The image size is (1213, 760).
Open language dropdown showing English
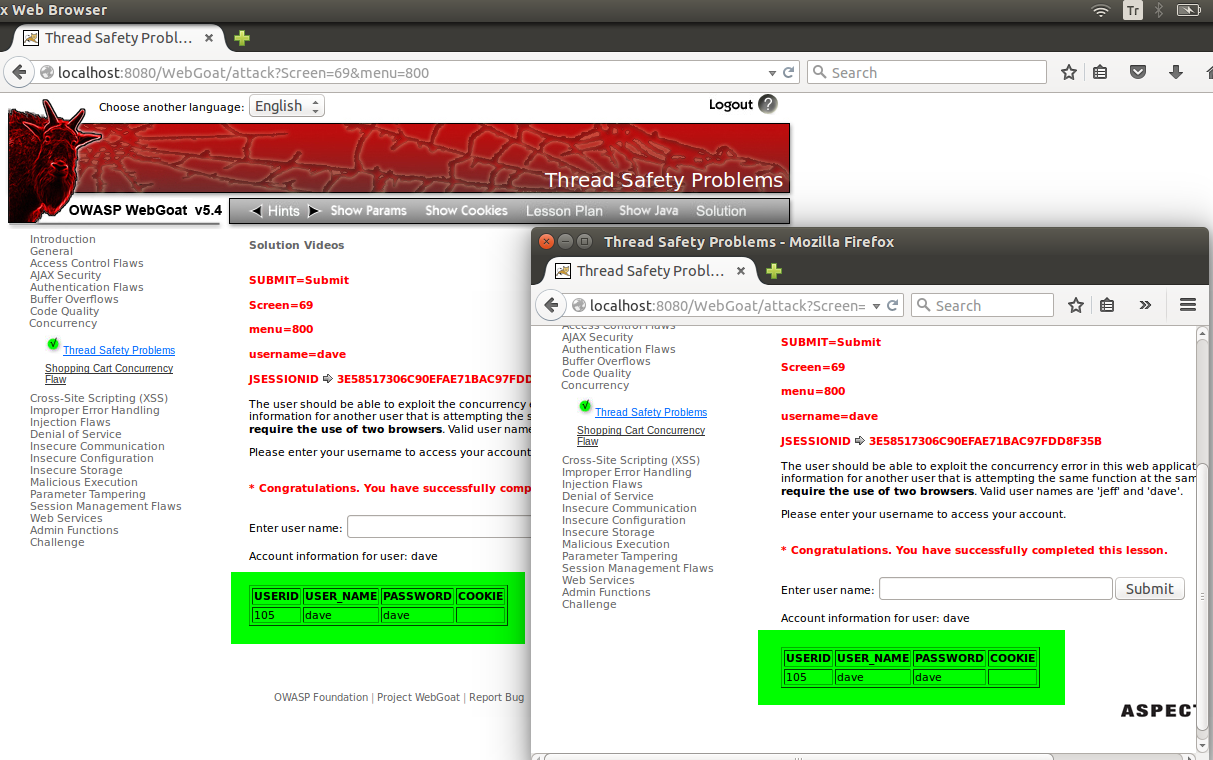coord(287,106)
